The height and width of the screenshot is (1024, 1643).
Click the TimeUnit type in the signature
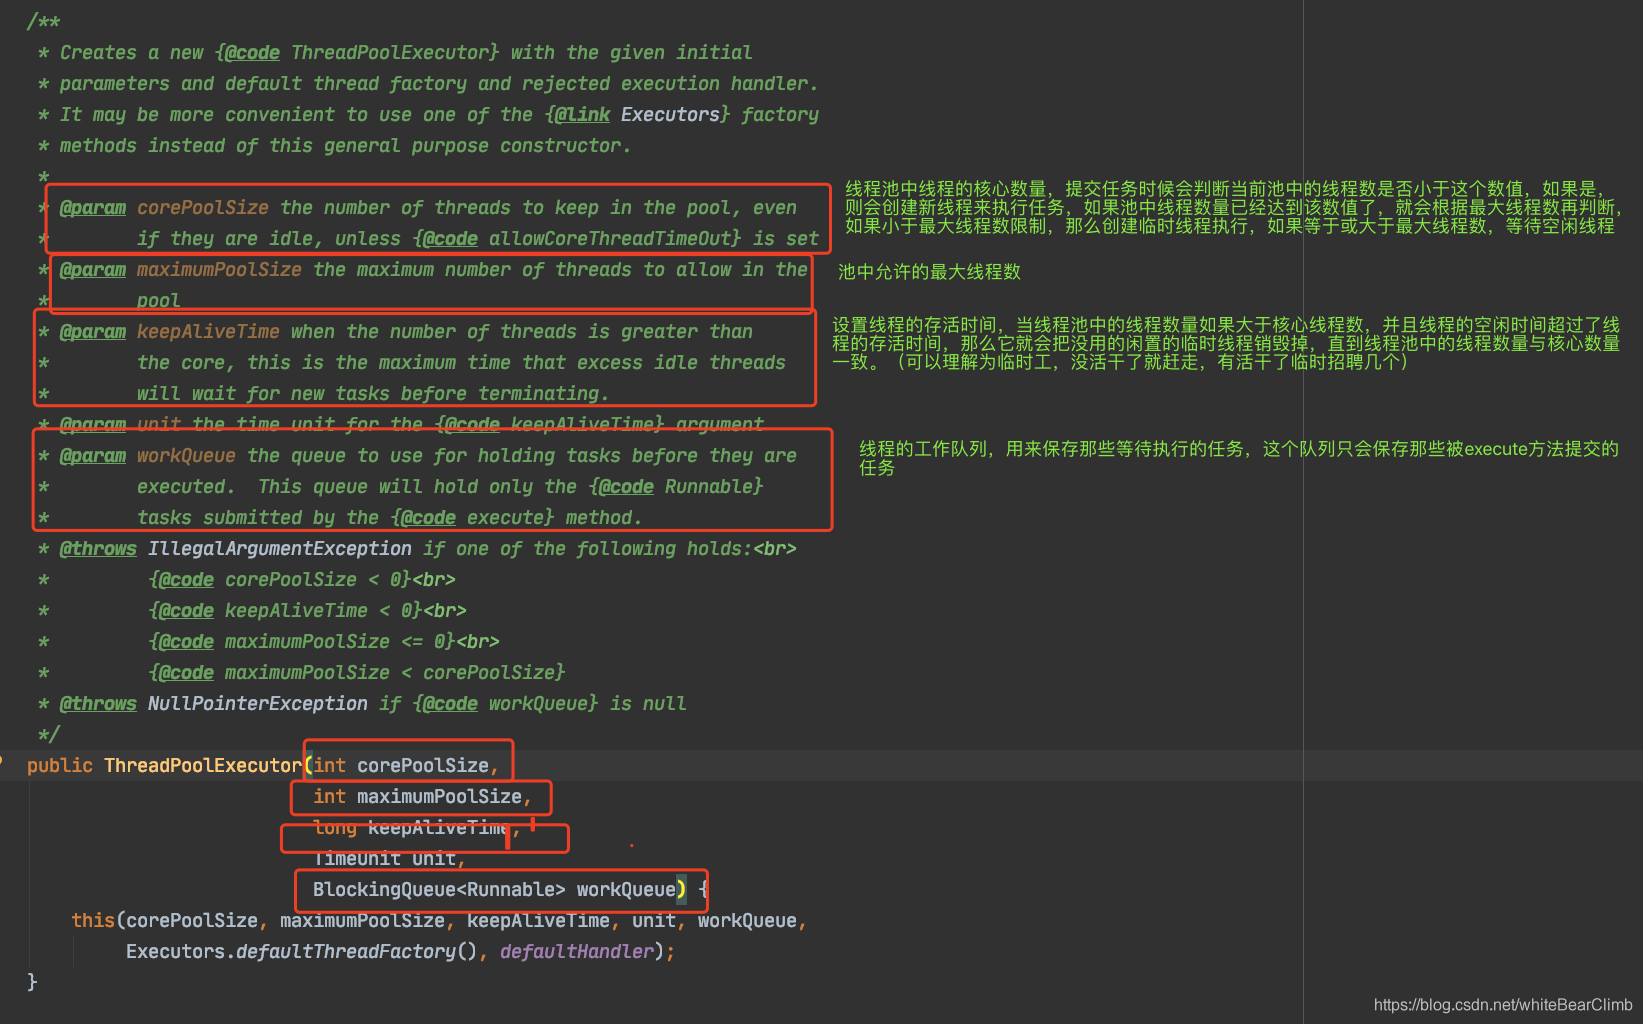click(357, 858)
